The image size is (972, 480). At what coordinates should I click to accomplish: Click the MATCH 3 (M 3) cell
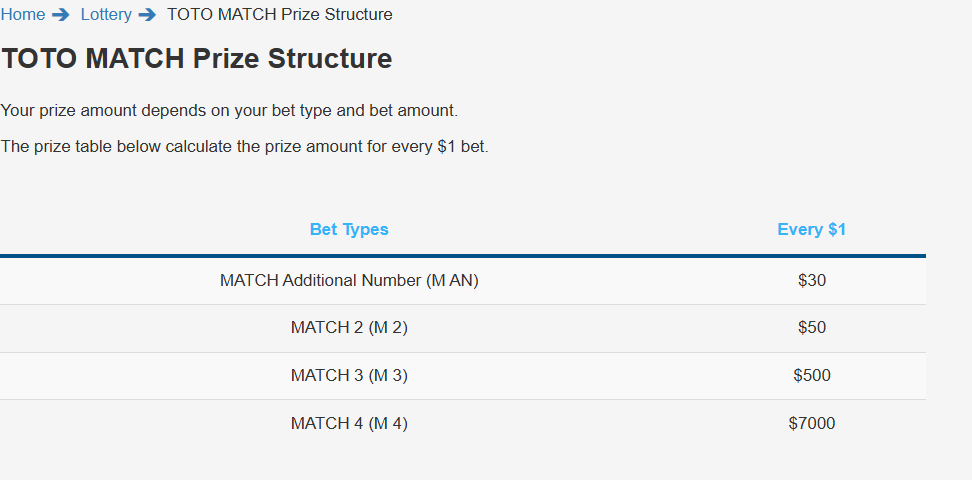point(349,376)
